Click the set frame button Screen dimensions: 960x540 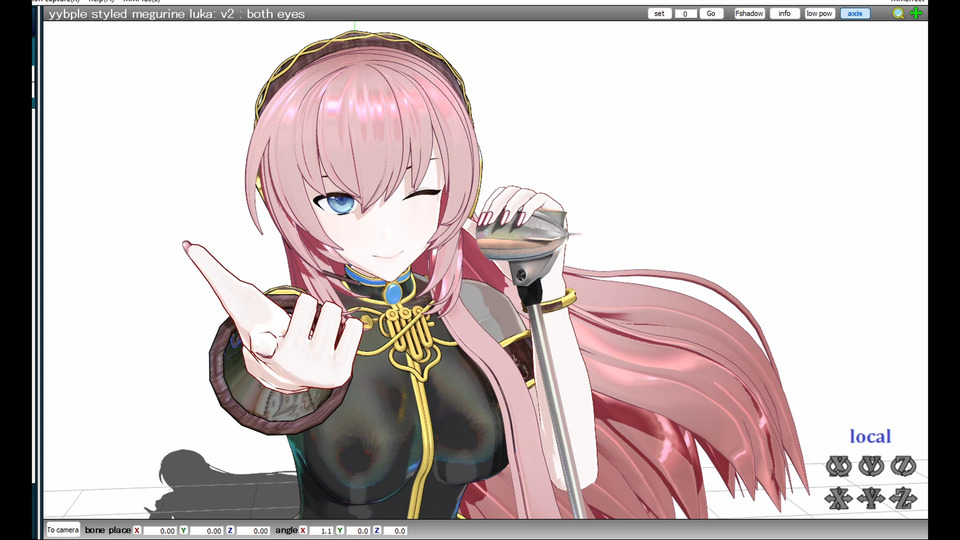click(659, 13)
